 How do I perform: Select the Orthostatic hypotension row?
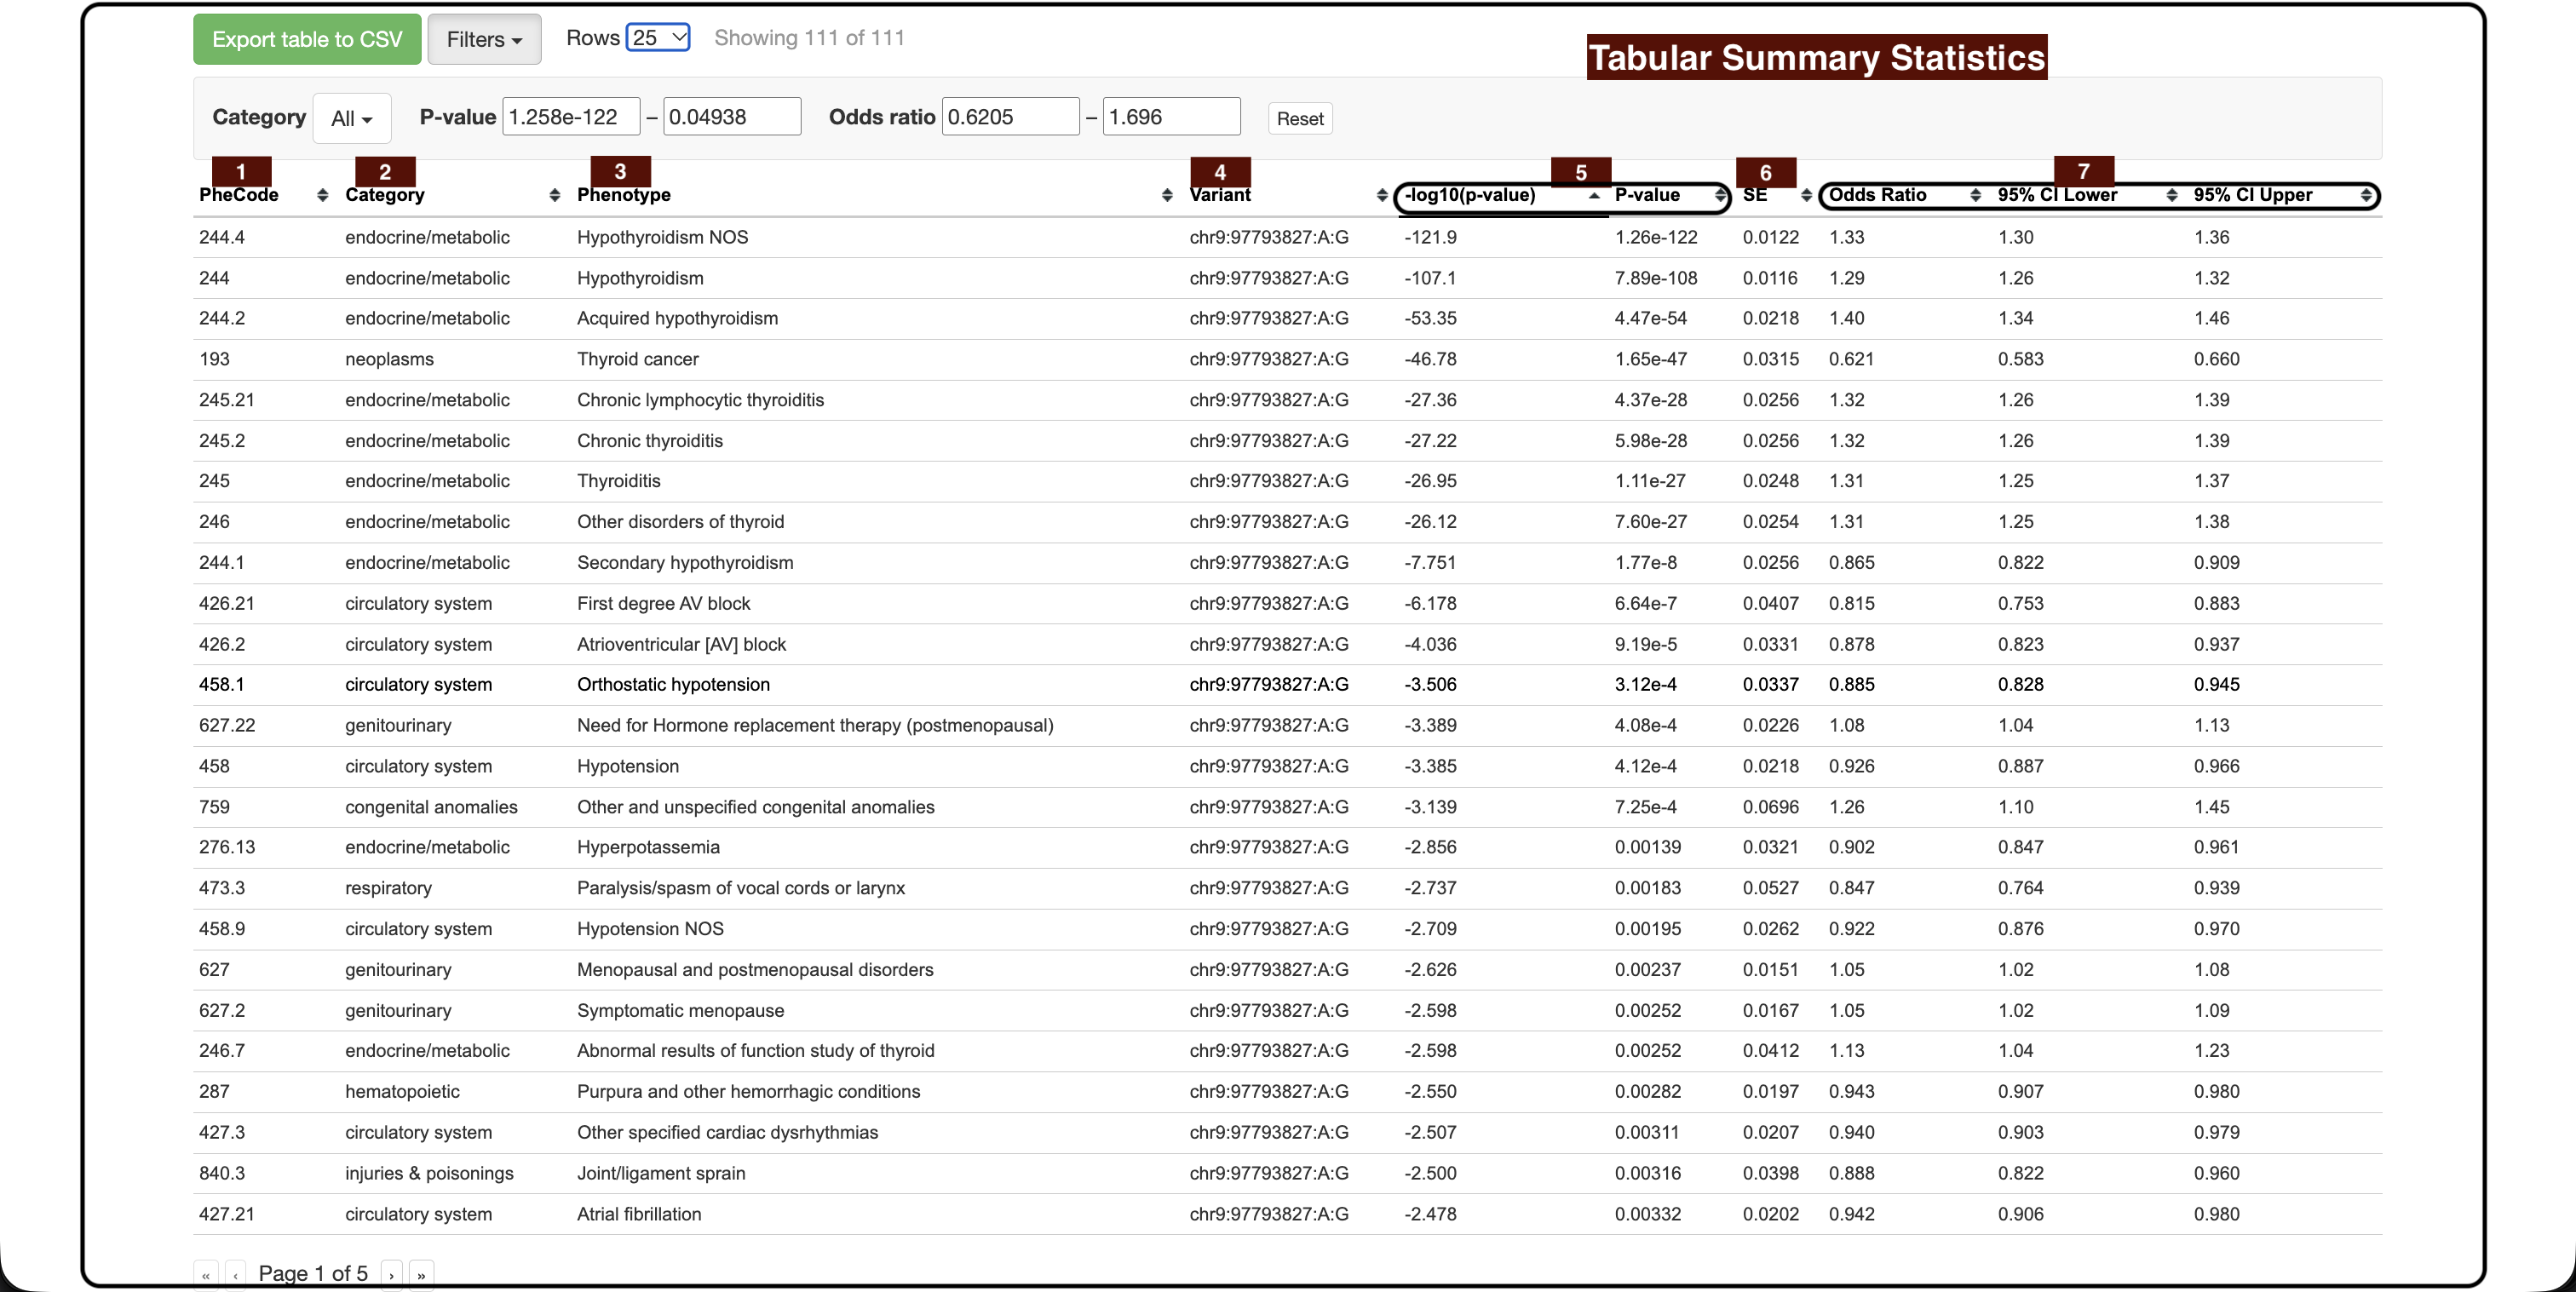coord(1288,685)
